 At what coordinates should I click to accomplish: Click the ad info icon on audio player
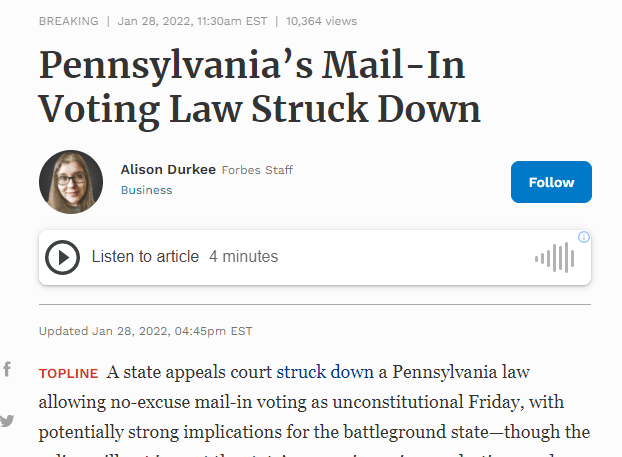(x=584, y=237)
